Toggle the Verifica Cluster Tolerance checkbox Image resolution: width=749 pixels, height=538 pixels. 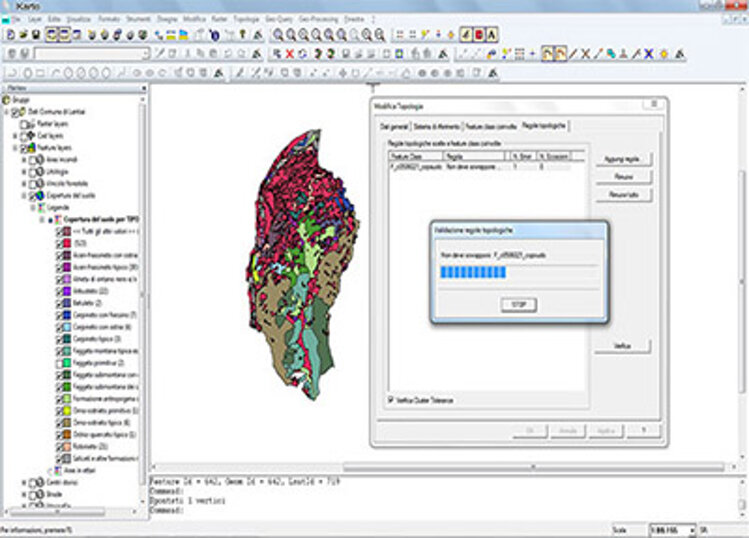click(390, 400)
